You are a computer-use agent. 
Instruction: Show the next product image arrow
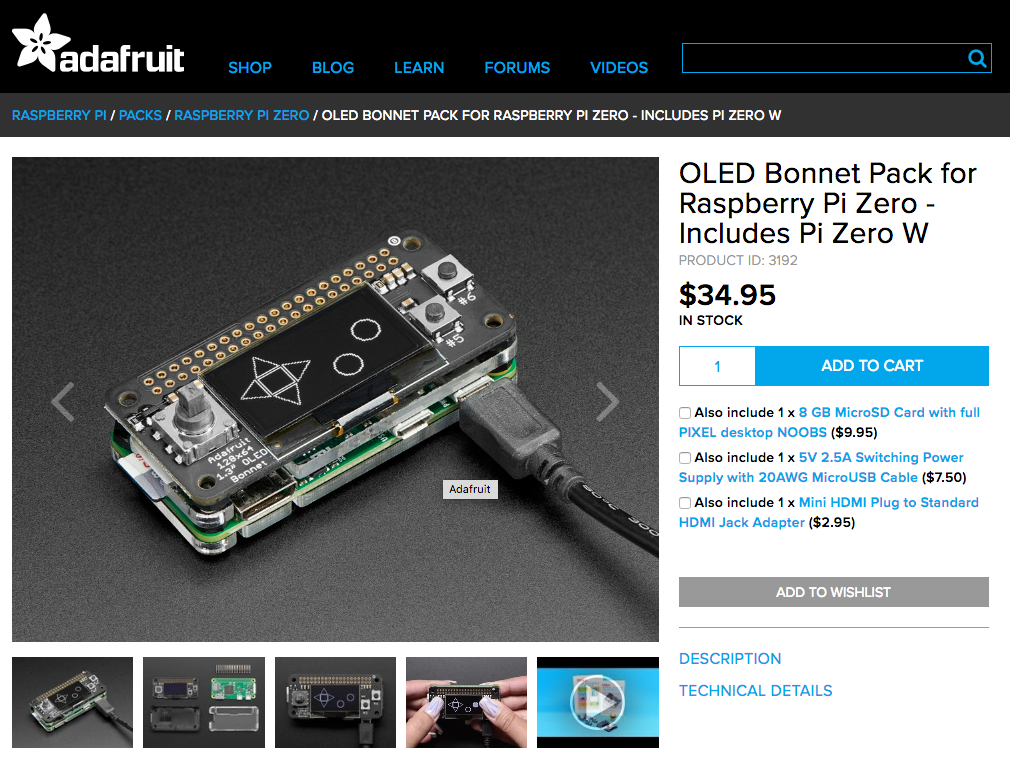tap(607, 402)
